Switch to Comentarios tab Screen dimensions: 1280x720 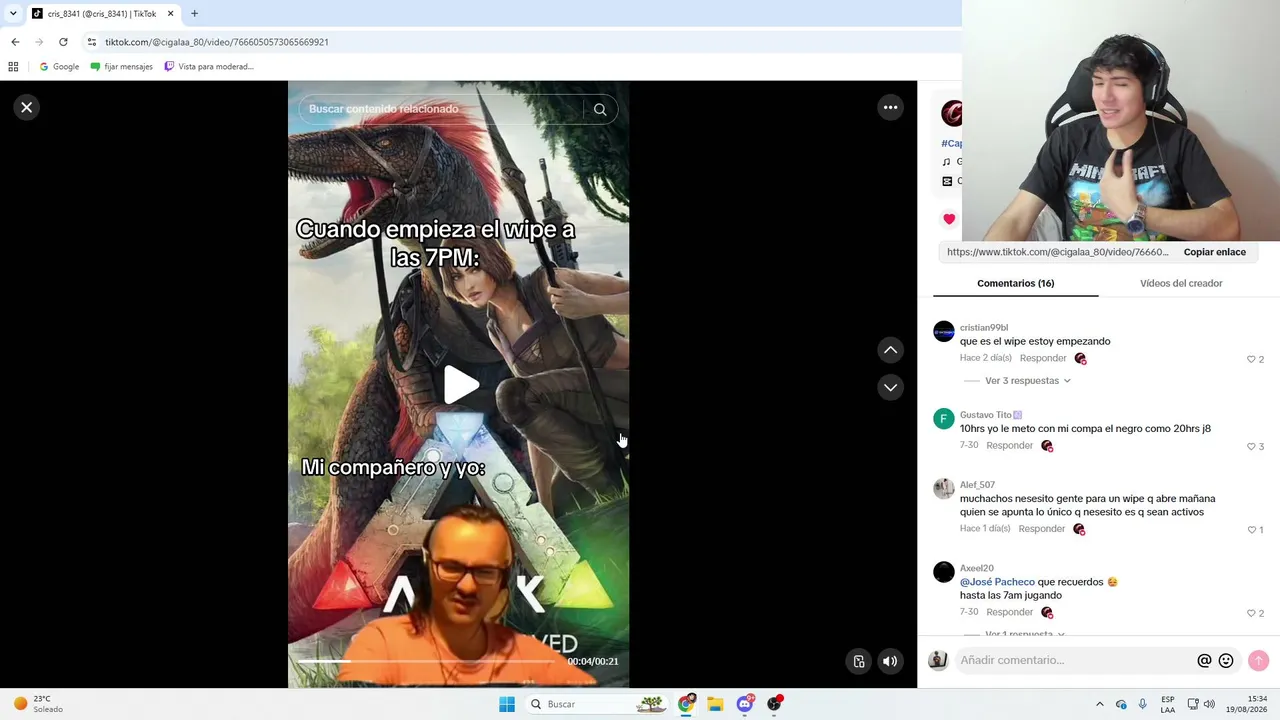click(1016, 283)
